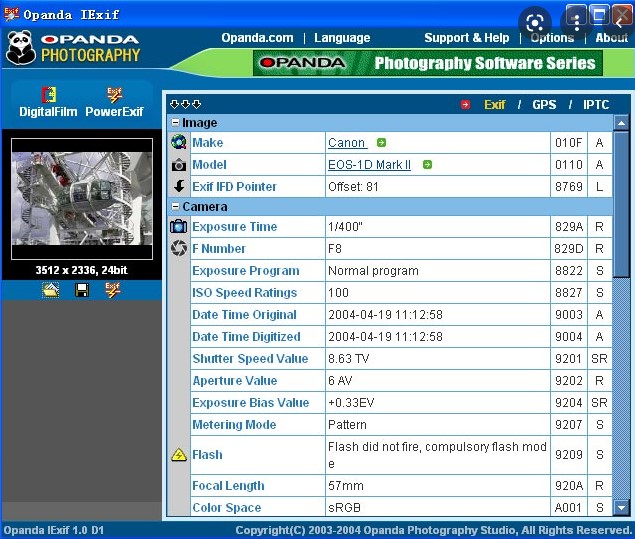The width and height of the screenshot is (635, 539).
Task: Click the Normal program value
Action: (373, 271)
